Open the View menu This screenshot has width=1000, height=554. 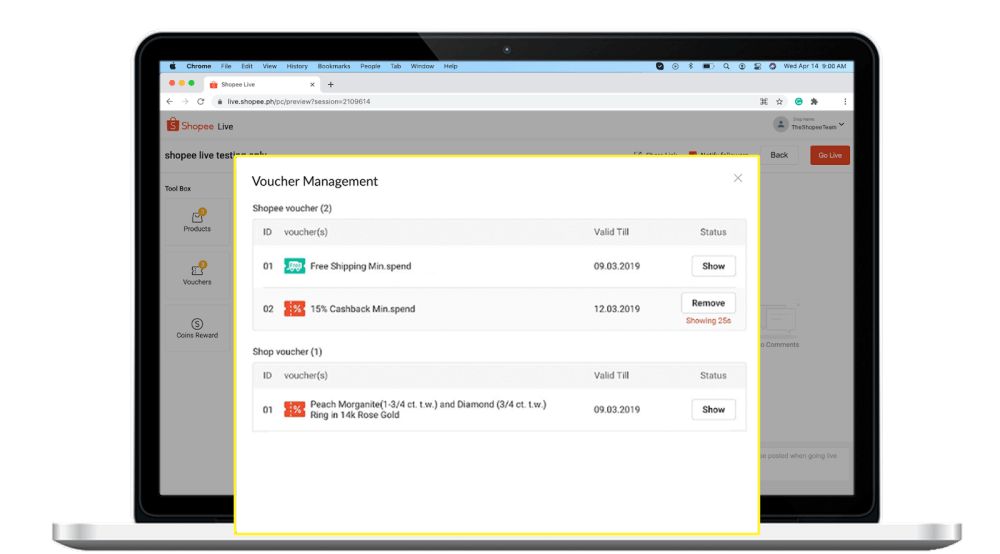tap(270, 66)
